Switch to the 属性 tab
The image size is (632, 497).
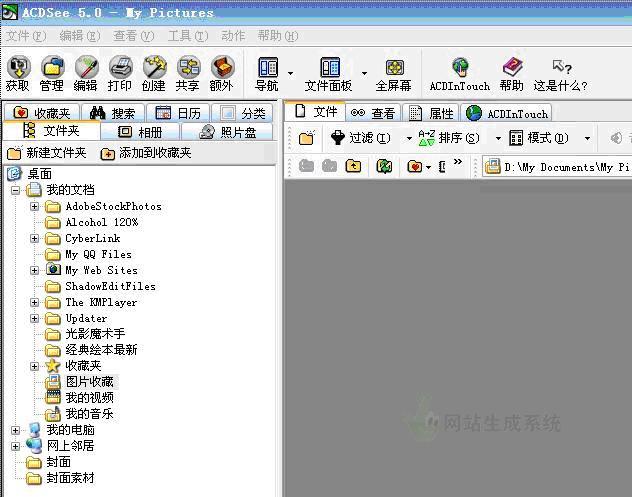(431, 113)
